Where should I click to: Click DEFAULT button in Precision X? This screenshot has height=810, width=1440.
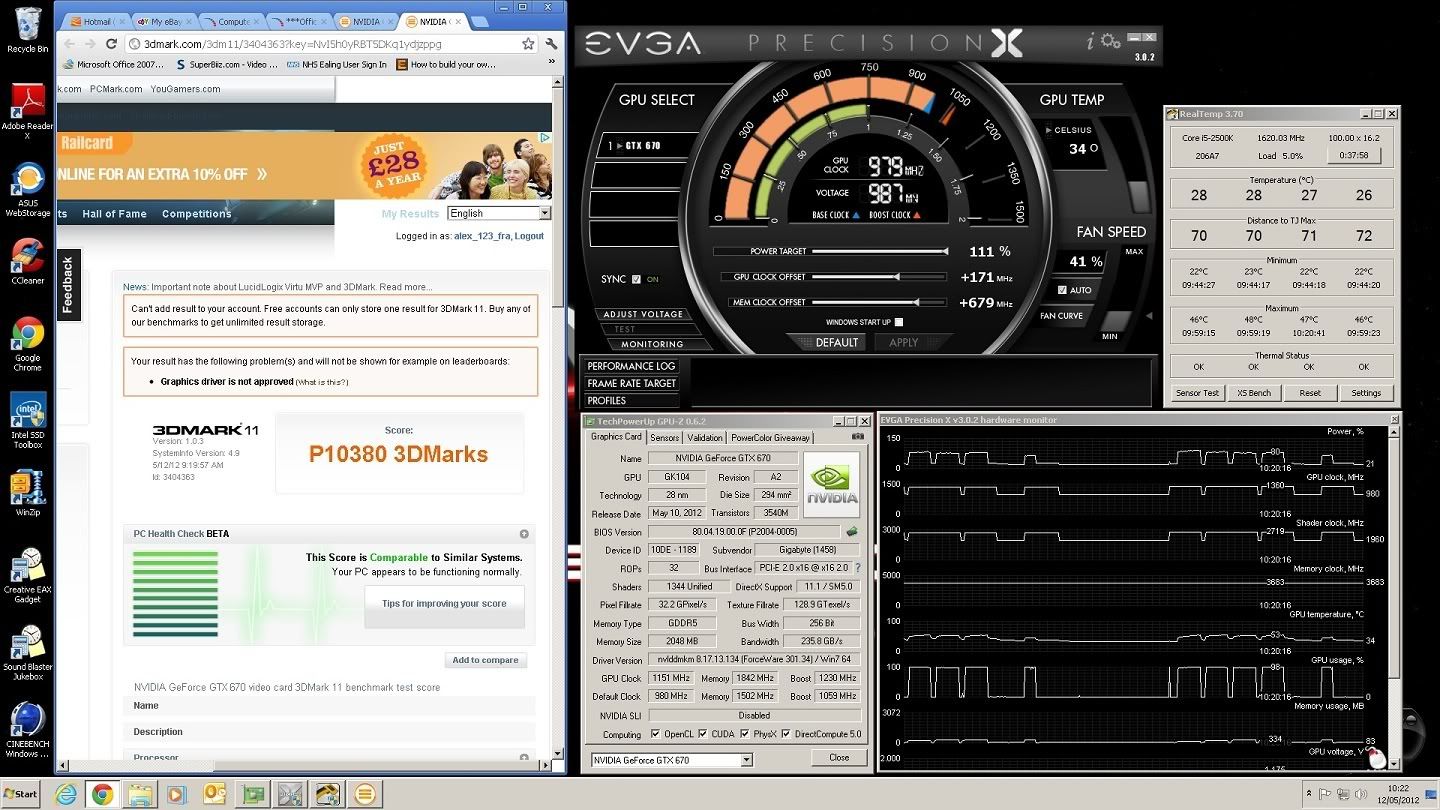(x=837, y=342)
